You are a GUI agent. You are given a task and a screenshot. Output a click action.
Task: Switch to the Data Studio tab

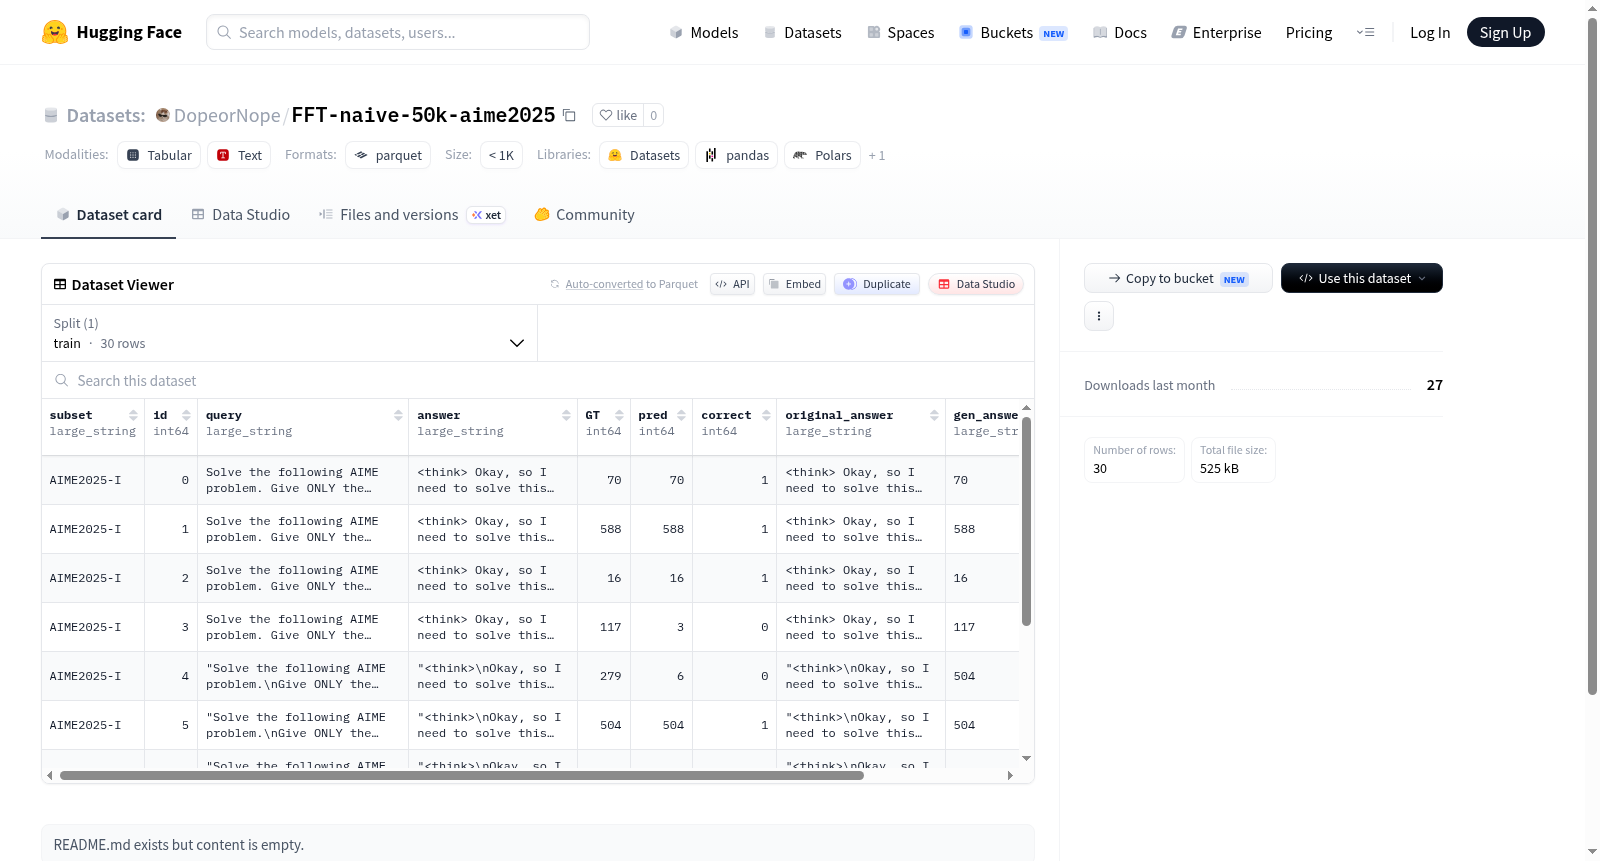point(241,214)
